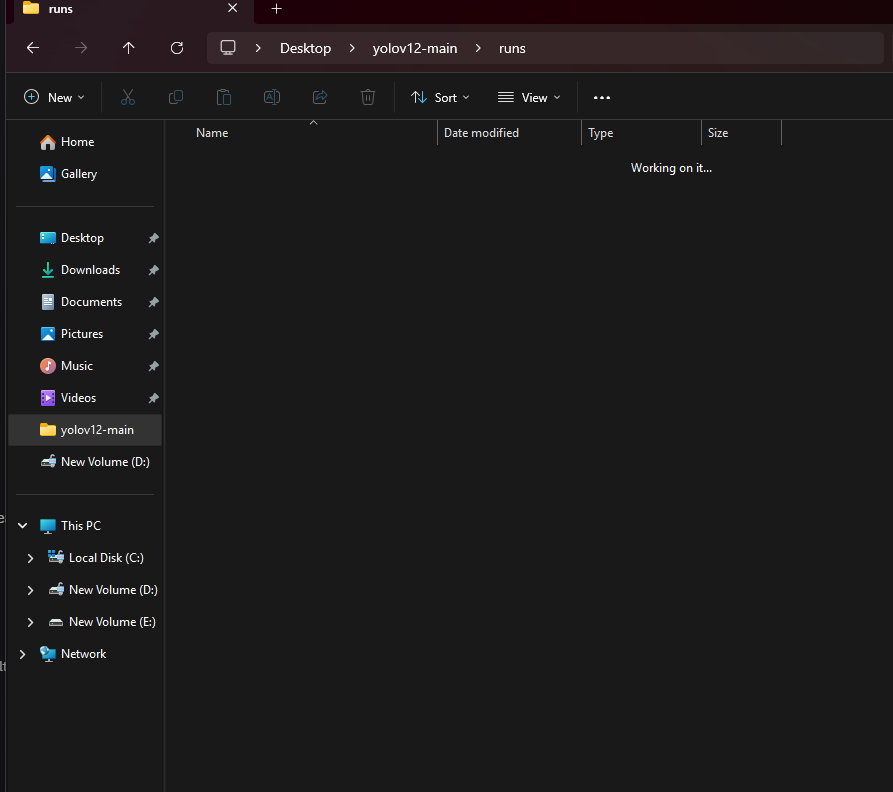The width and height of the screenshot is (893, 792).
Task: Click the chevron after yolov12-main breadcrumb
Action: pos(478,48)
